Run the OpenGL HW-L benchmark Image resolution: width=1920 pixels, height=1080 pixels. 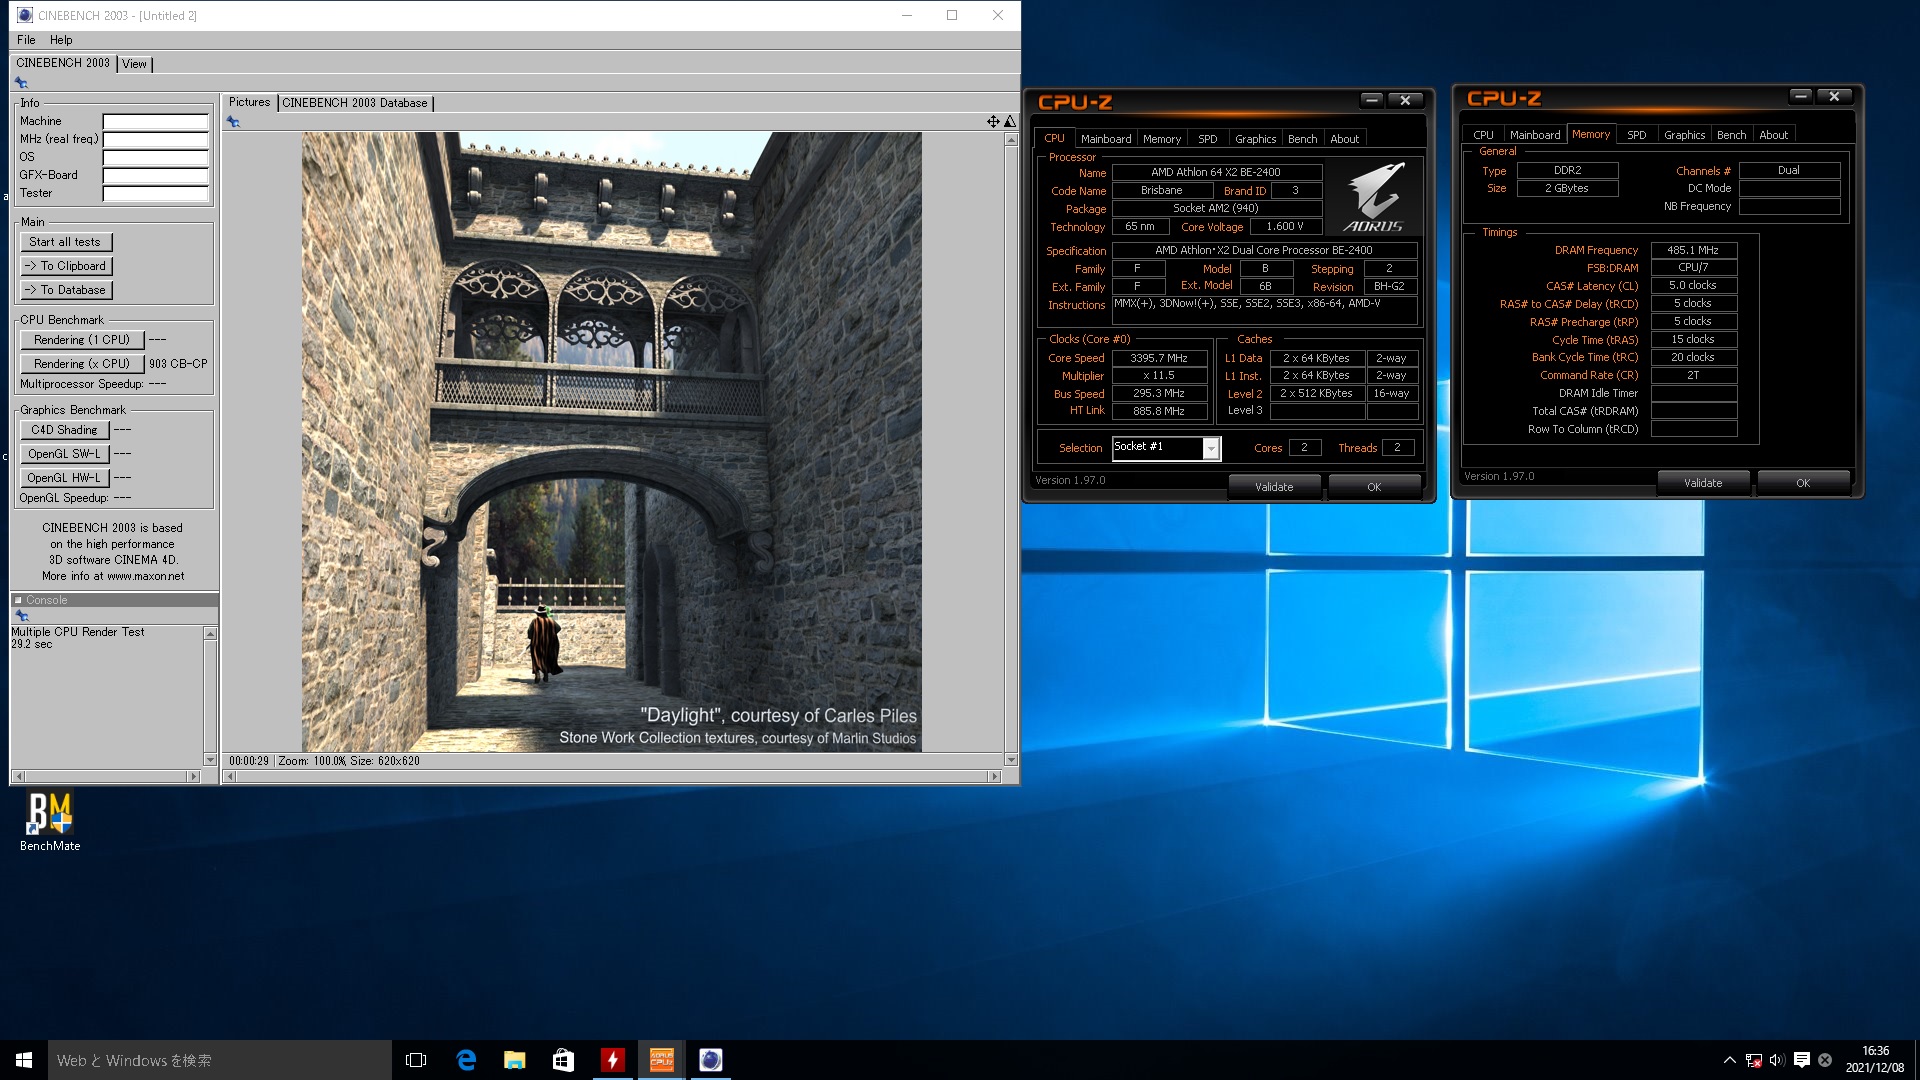tap(64, 478)
